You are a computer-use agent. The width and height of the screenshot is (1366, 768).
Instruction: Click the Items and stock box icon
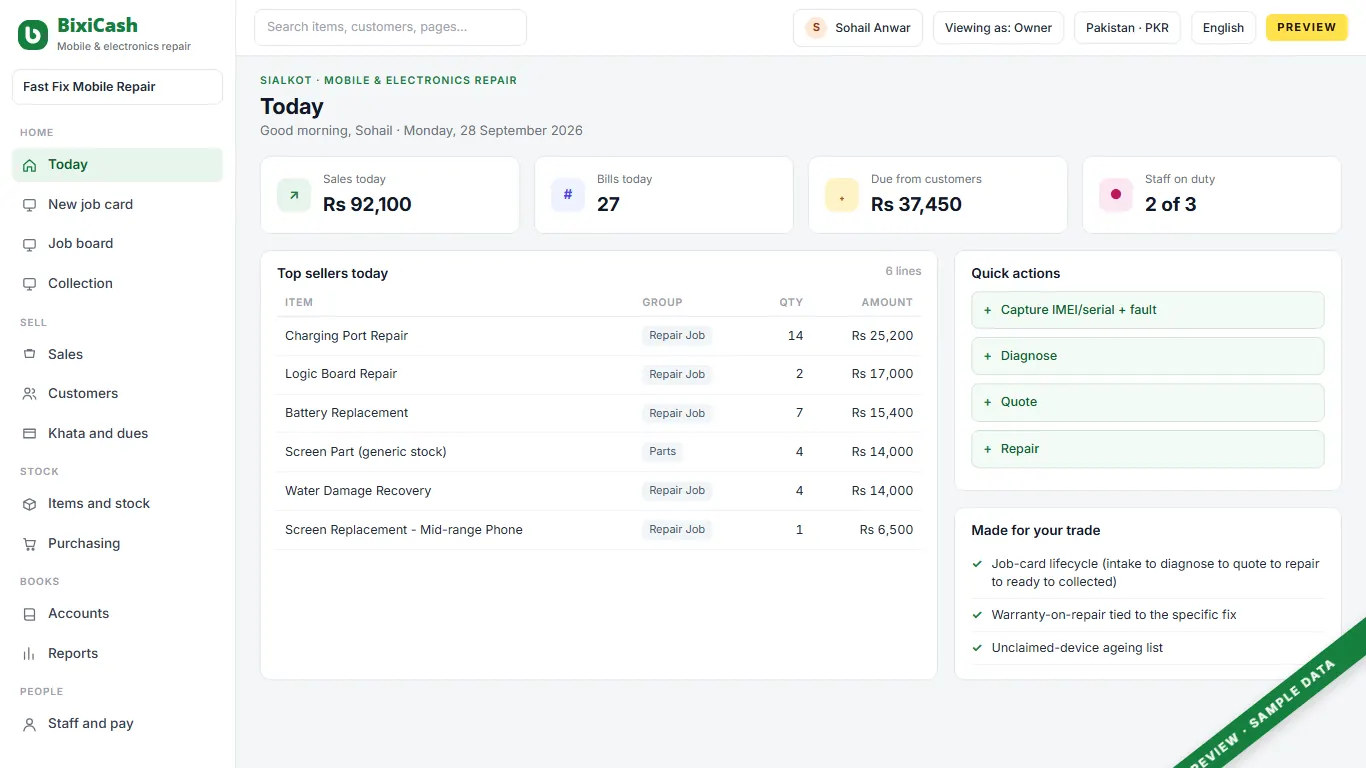[29, 504]
